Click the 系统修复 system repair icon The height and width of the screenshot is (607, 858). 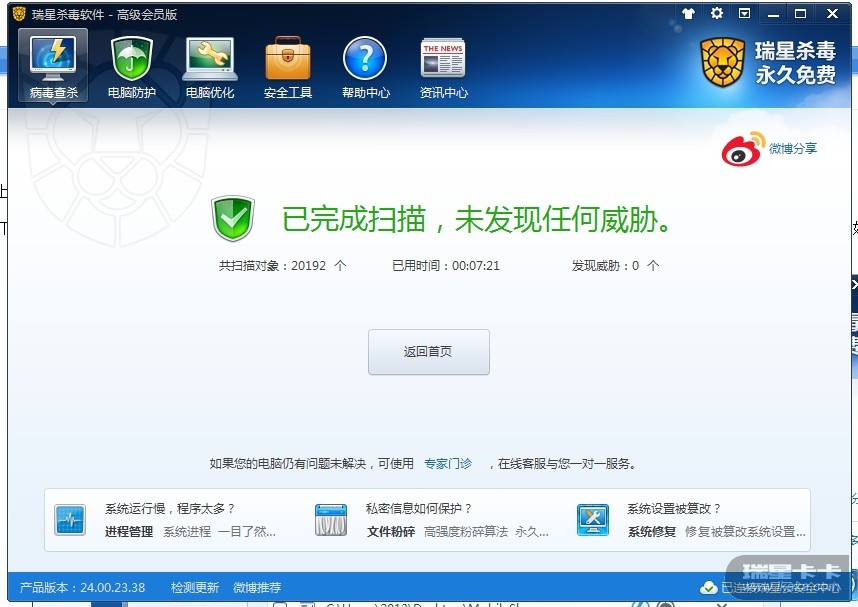[593, 519]
